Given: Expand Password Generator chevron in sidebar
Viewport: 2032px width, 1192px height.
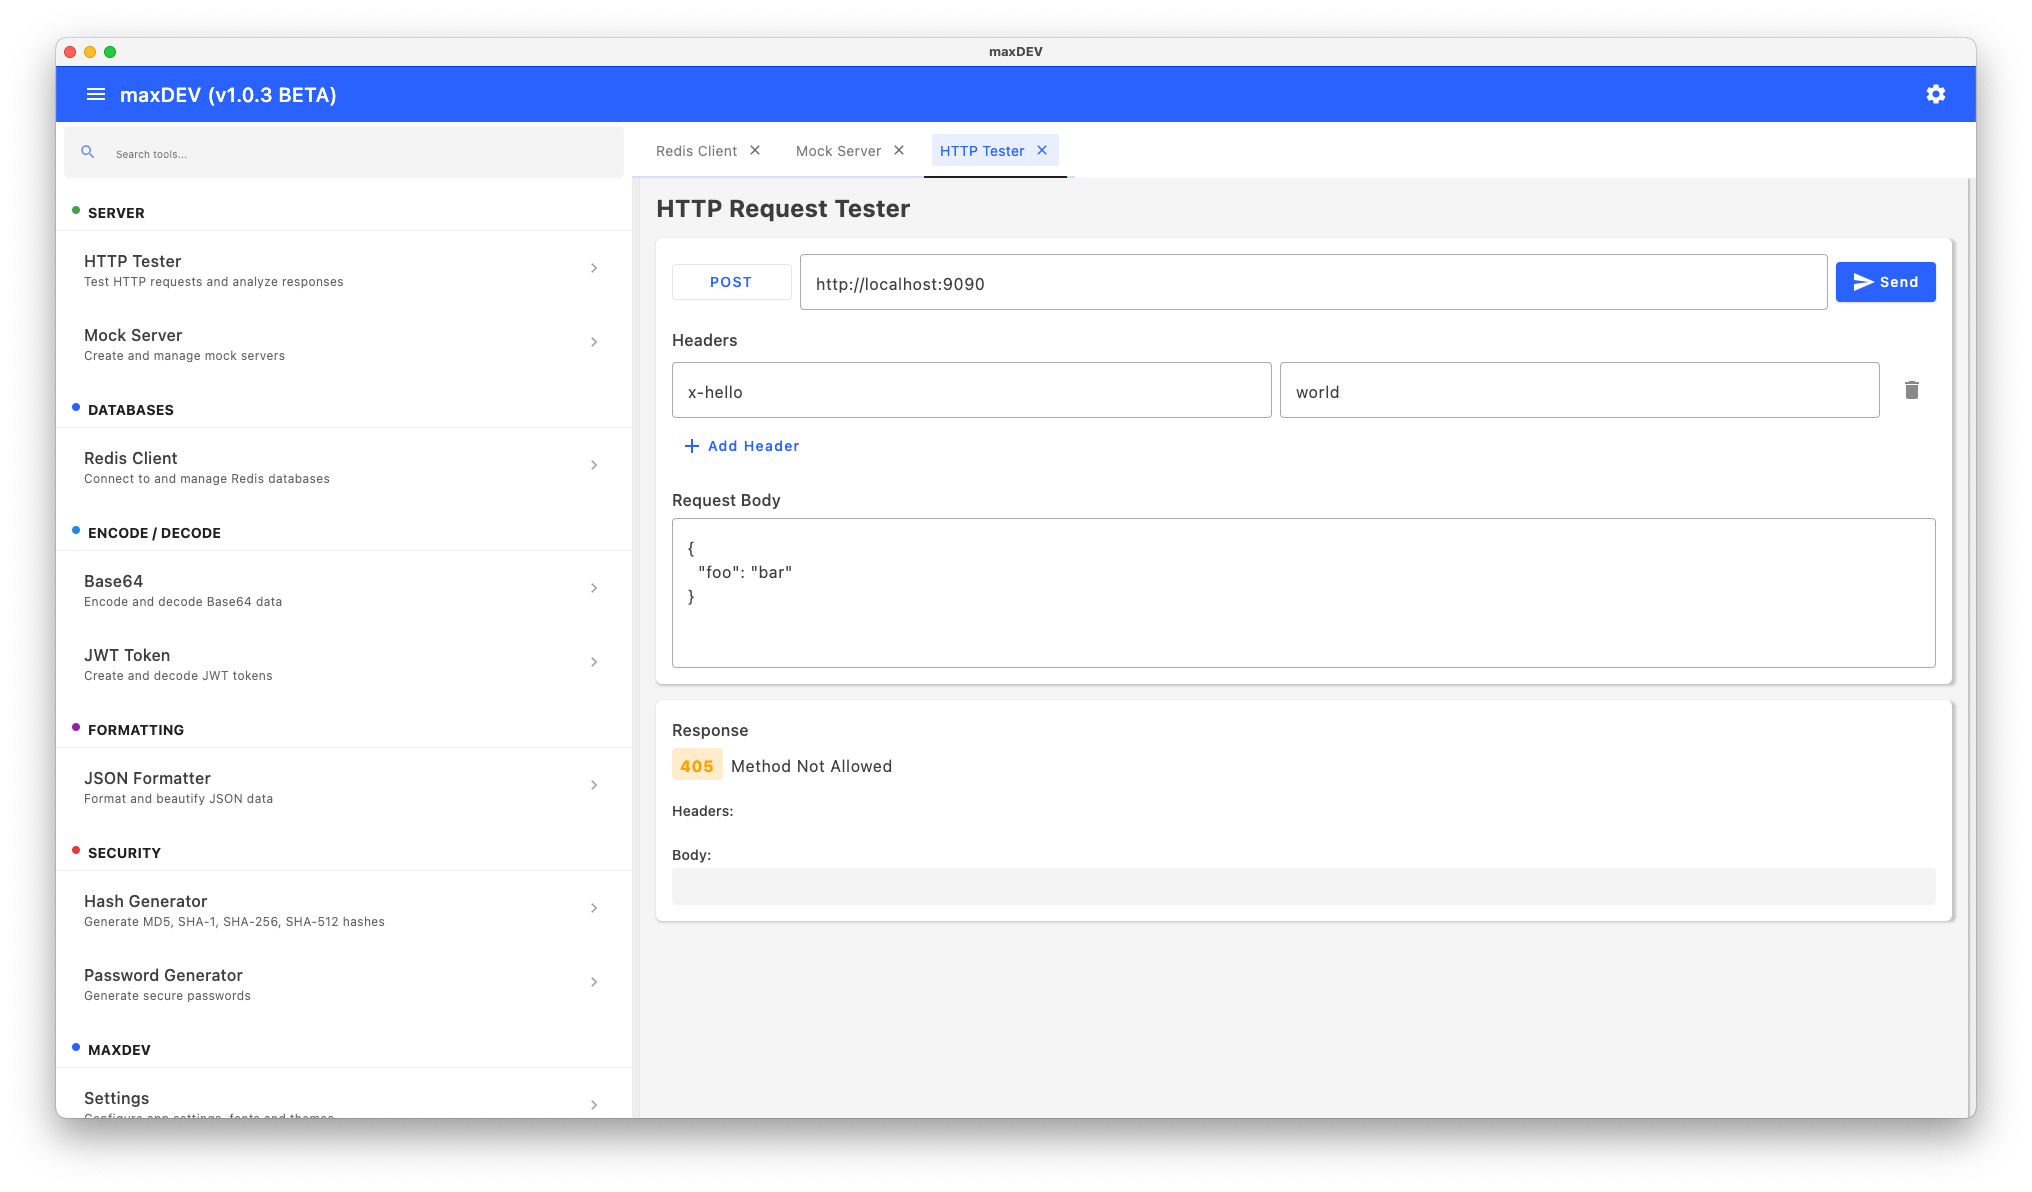Looking at the screenshot, I should click(594, 982).
